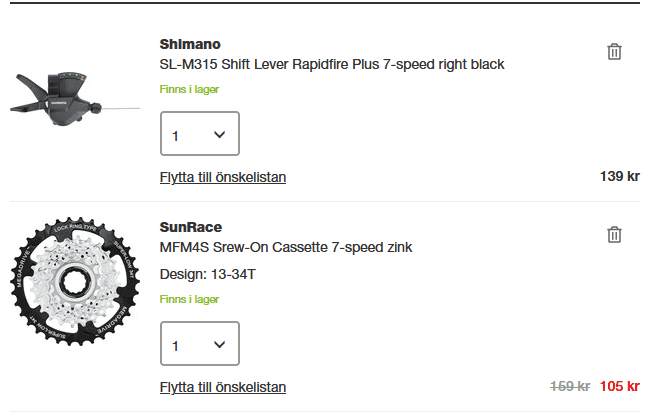The image size is (646, 415).
Task: Click chevron arrow in SunRace quantity box
Action: (220, 344)
